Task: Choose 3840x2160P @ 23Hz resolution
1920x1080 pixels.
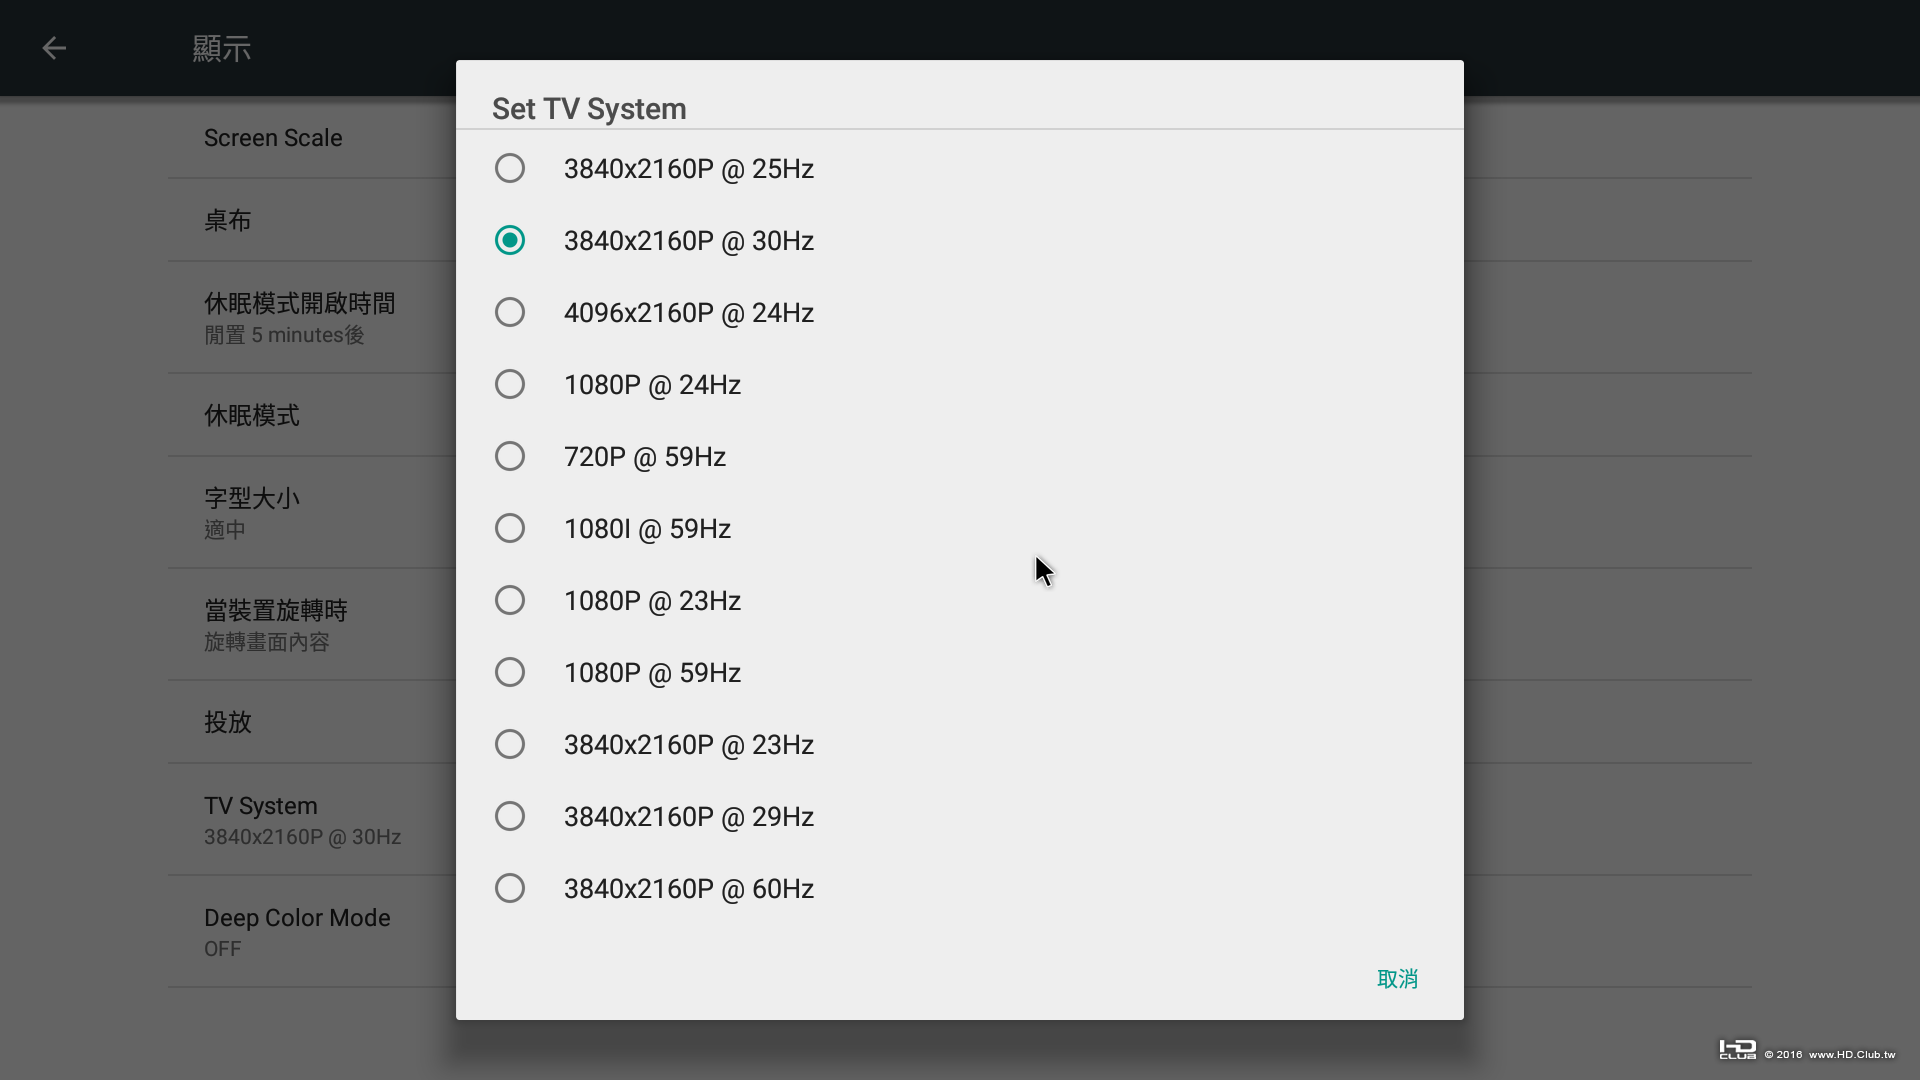Action: click(x=510, y=744)
